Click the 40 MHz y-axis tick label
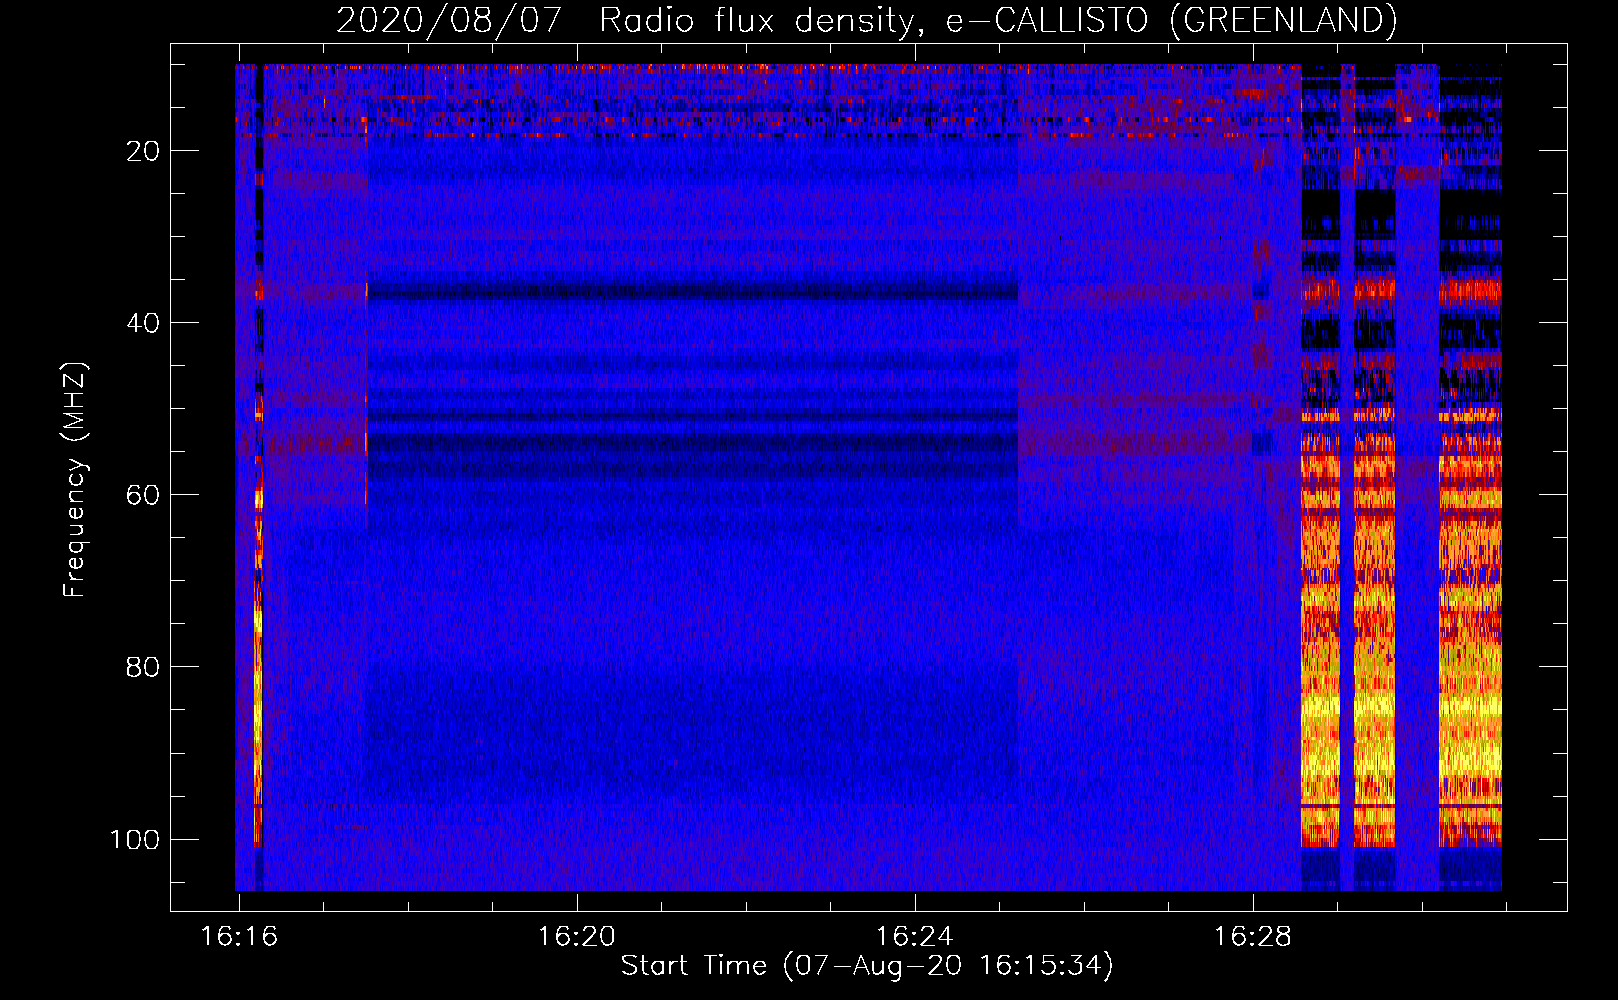 [143, 323]
